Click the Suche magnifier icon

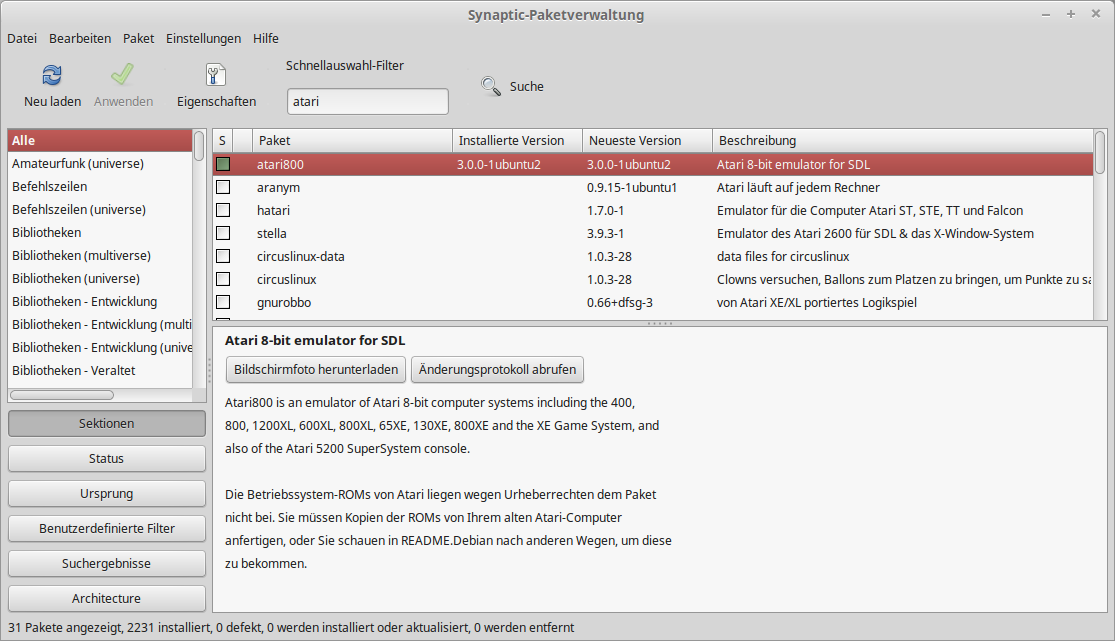(x=491, y=86)
